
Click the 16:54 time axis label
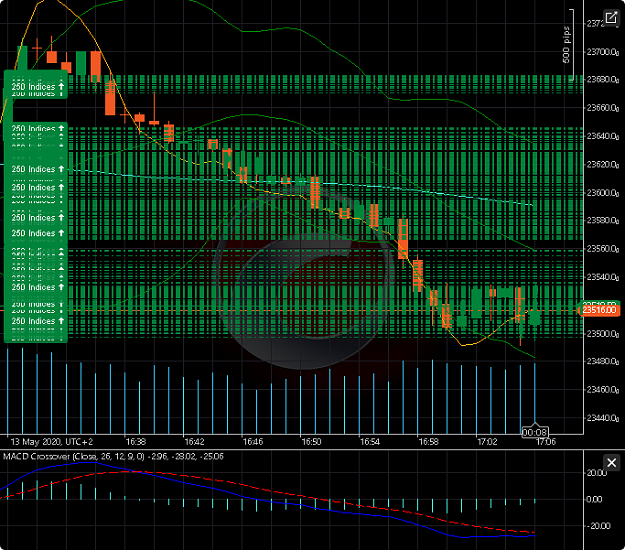click(x=370, y=442)
